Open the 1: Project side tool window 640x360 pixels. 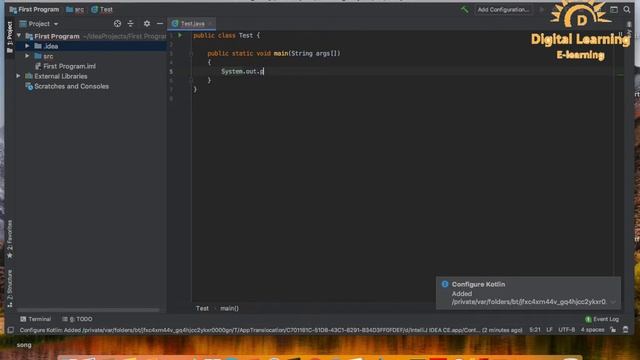[10, 38]
